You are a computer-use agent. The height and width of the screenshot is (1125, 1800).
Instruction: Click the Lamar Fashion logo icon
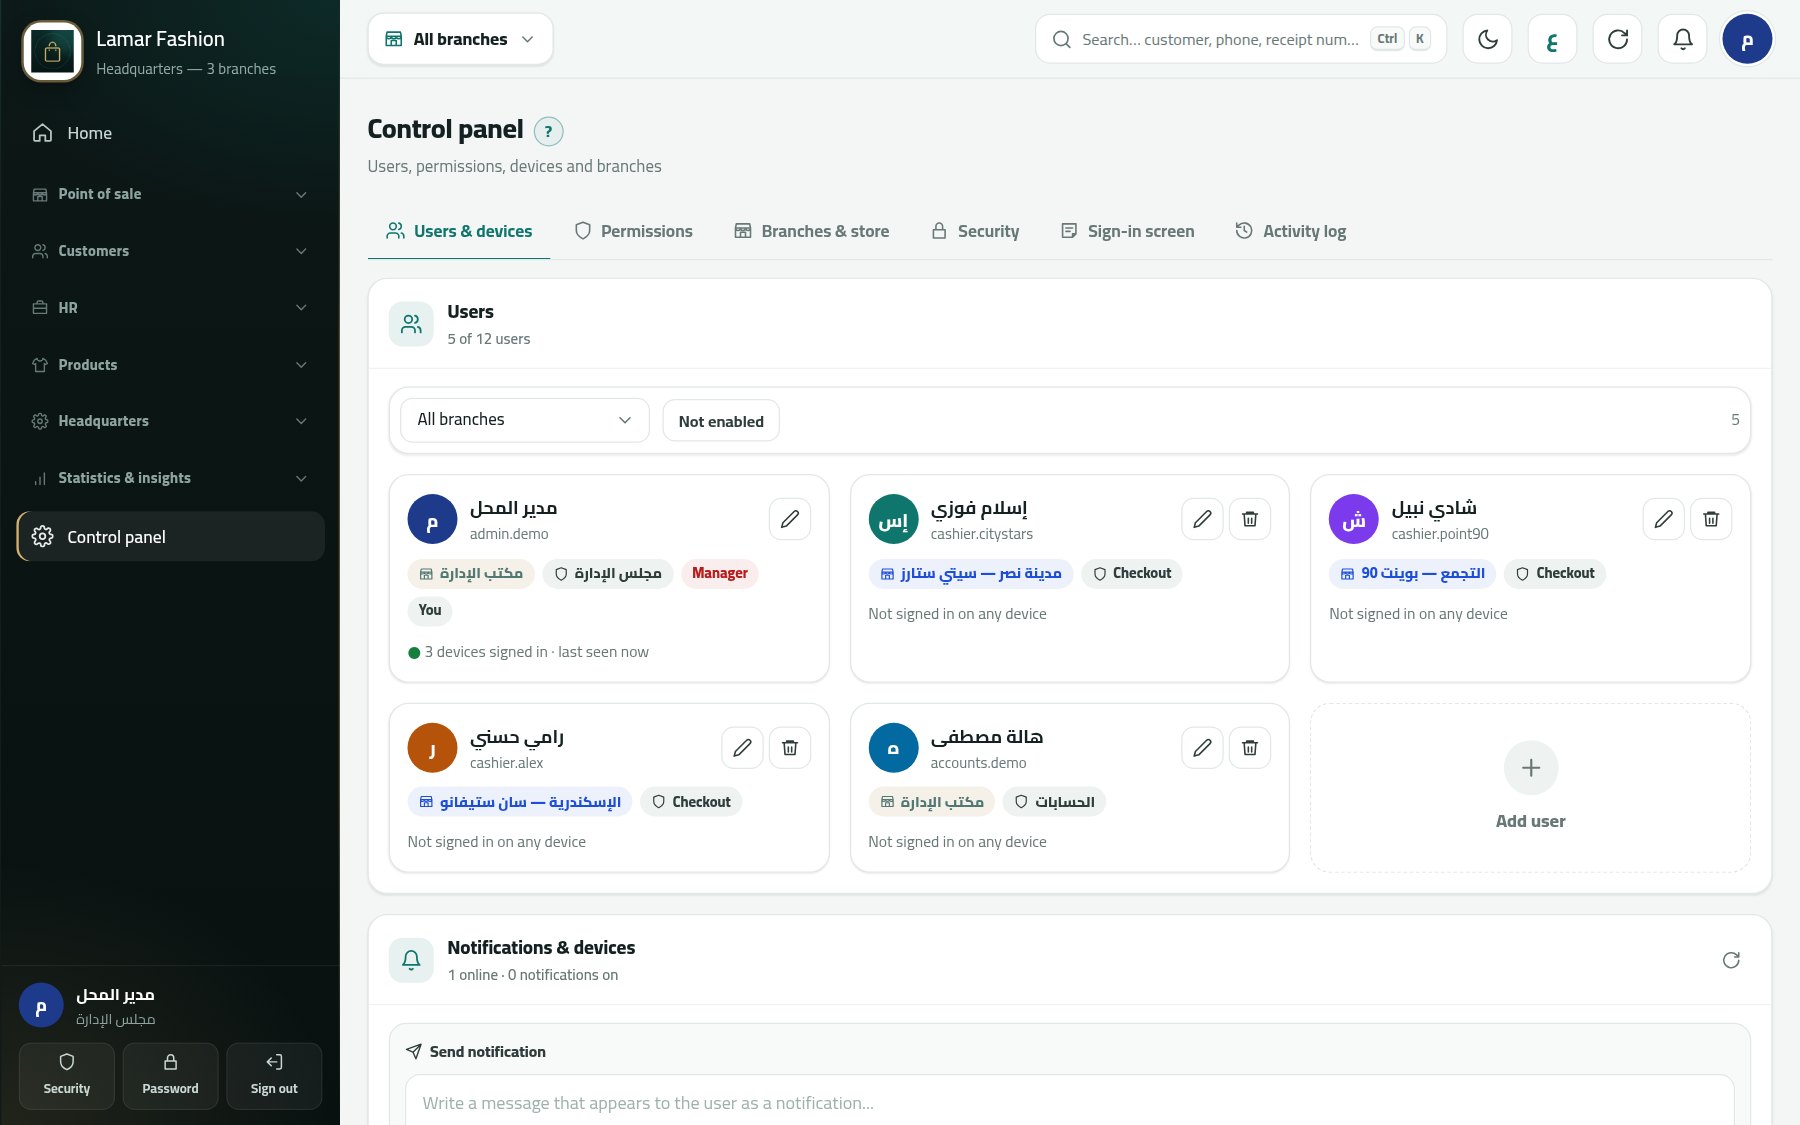(52, 52)
